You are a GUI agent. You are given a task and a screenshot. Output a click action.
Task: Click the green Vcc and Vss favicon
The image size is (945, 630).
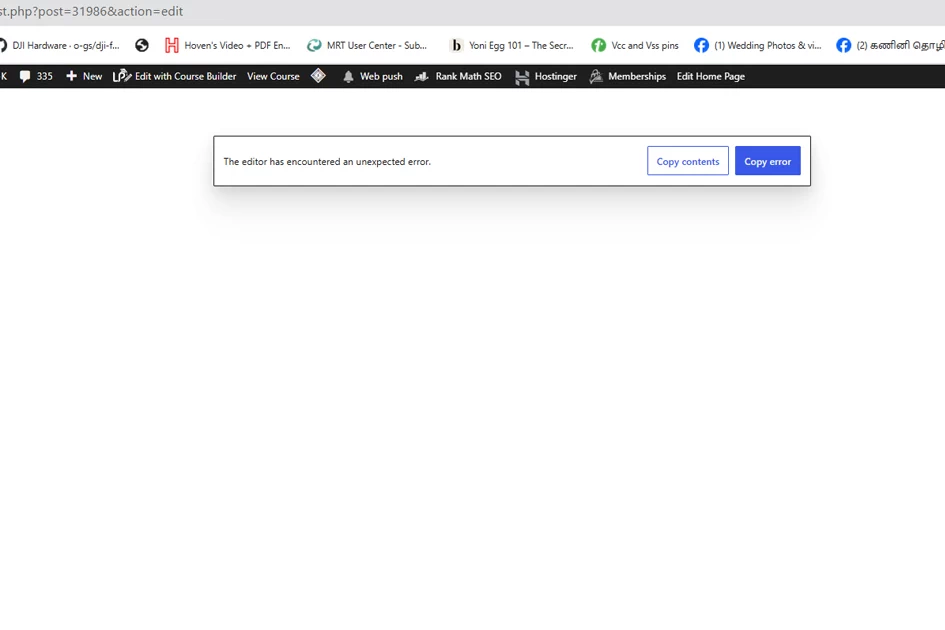click(598, 45)
